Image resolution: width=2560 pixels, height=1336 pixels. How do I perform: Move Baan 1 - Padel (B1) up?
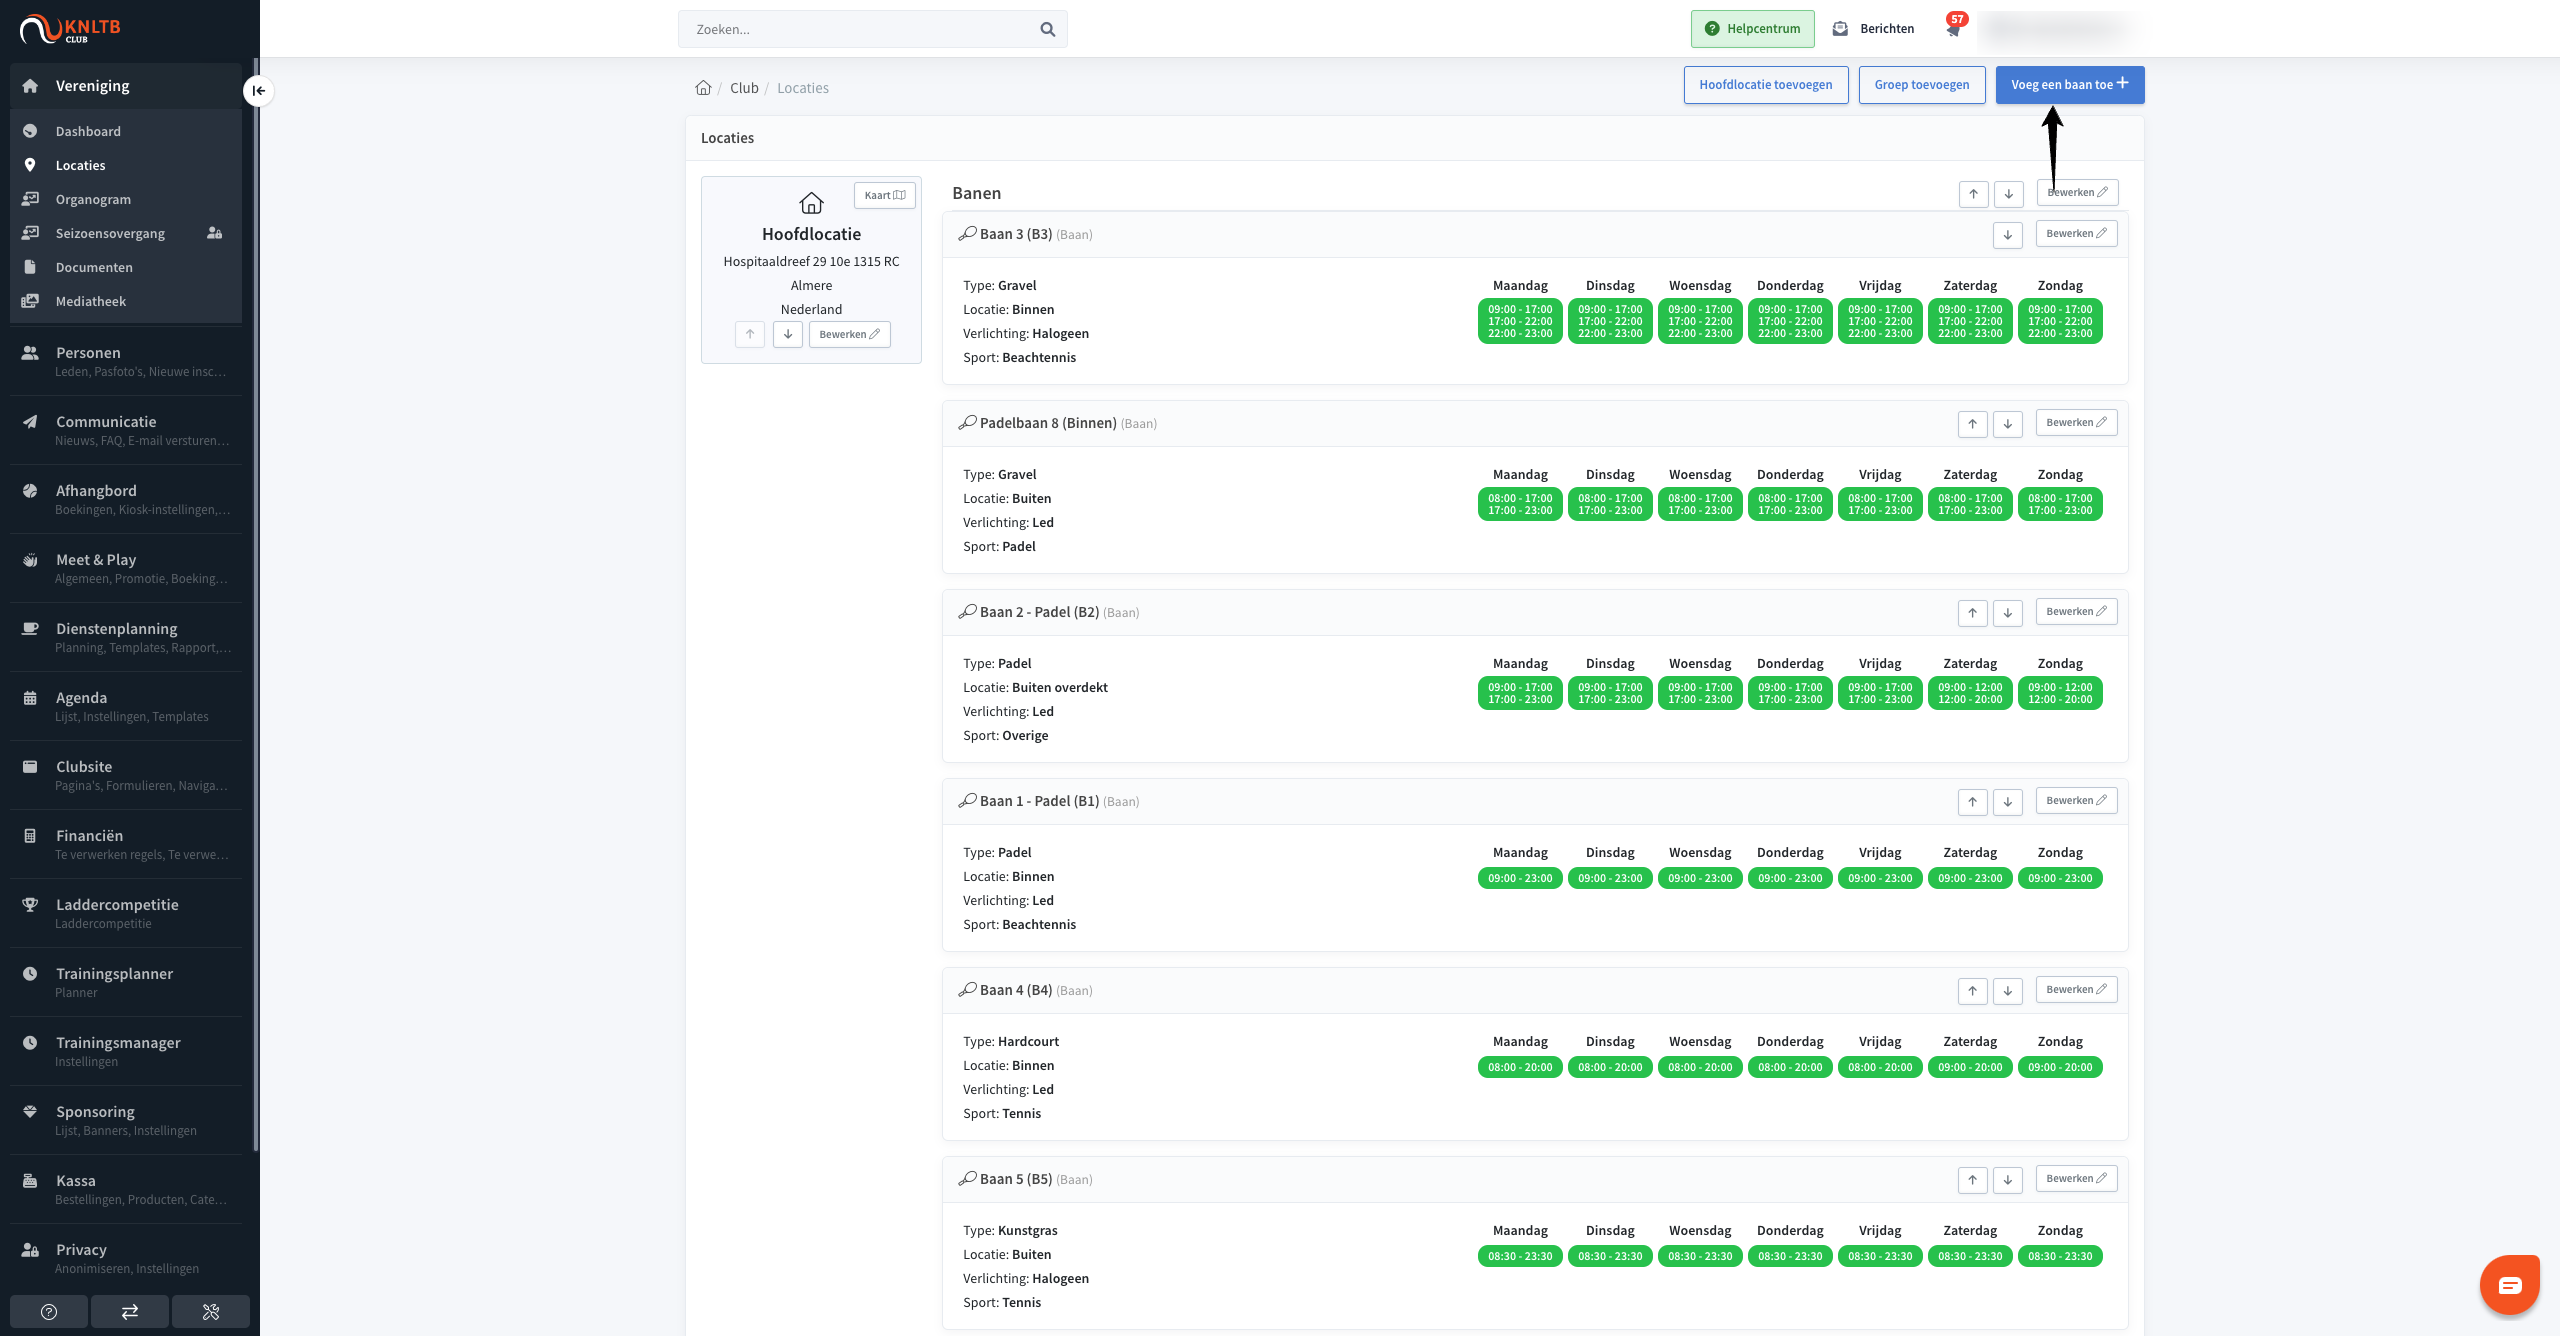click(1972, 802)
